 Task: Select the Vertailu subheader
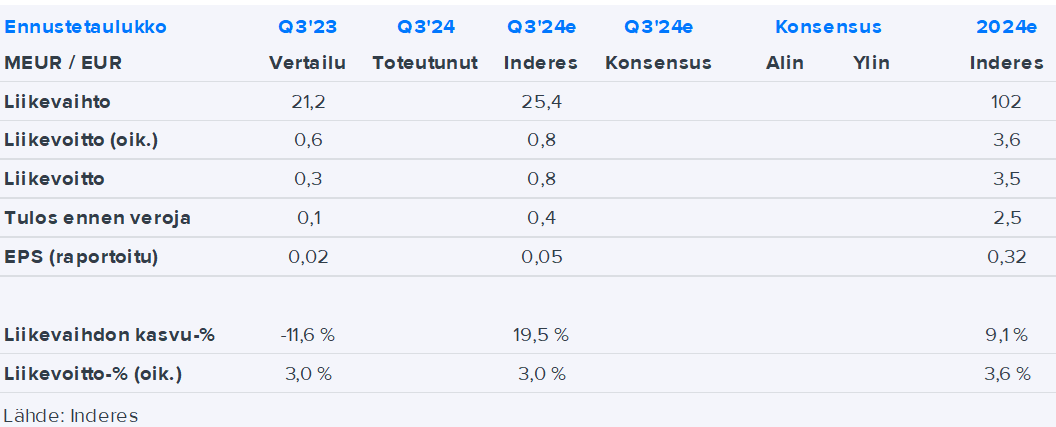[x=308, y=63]
